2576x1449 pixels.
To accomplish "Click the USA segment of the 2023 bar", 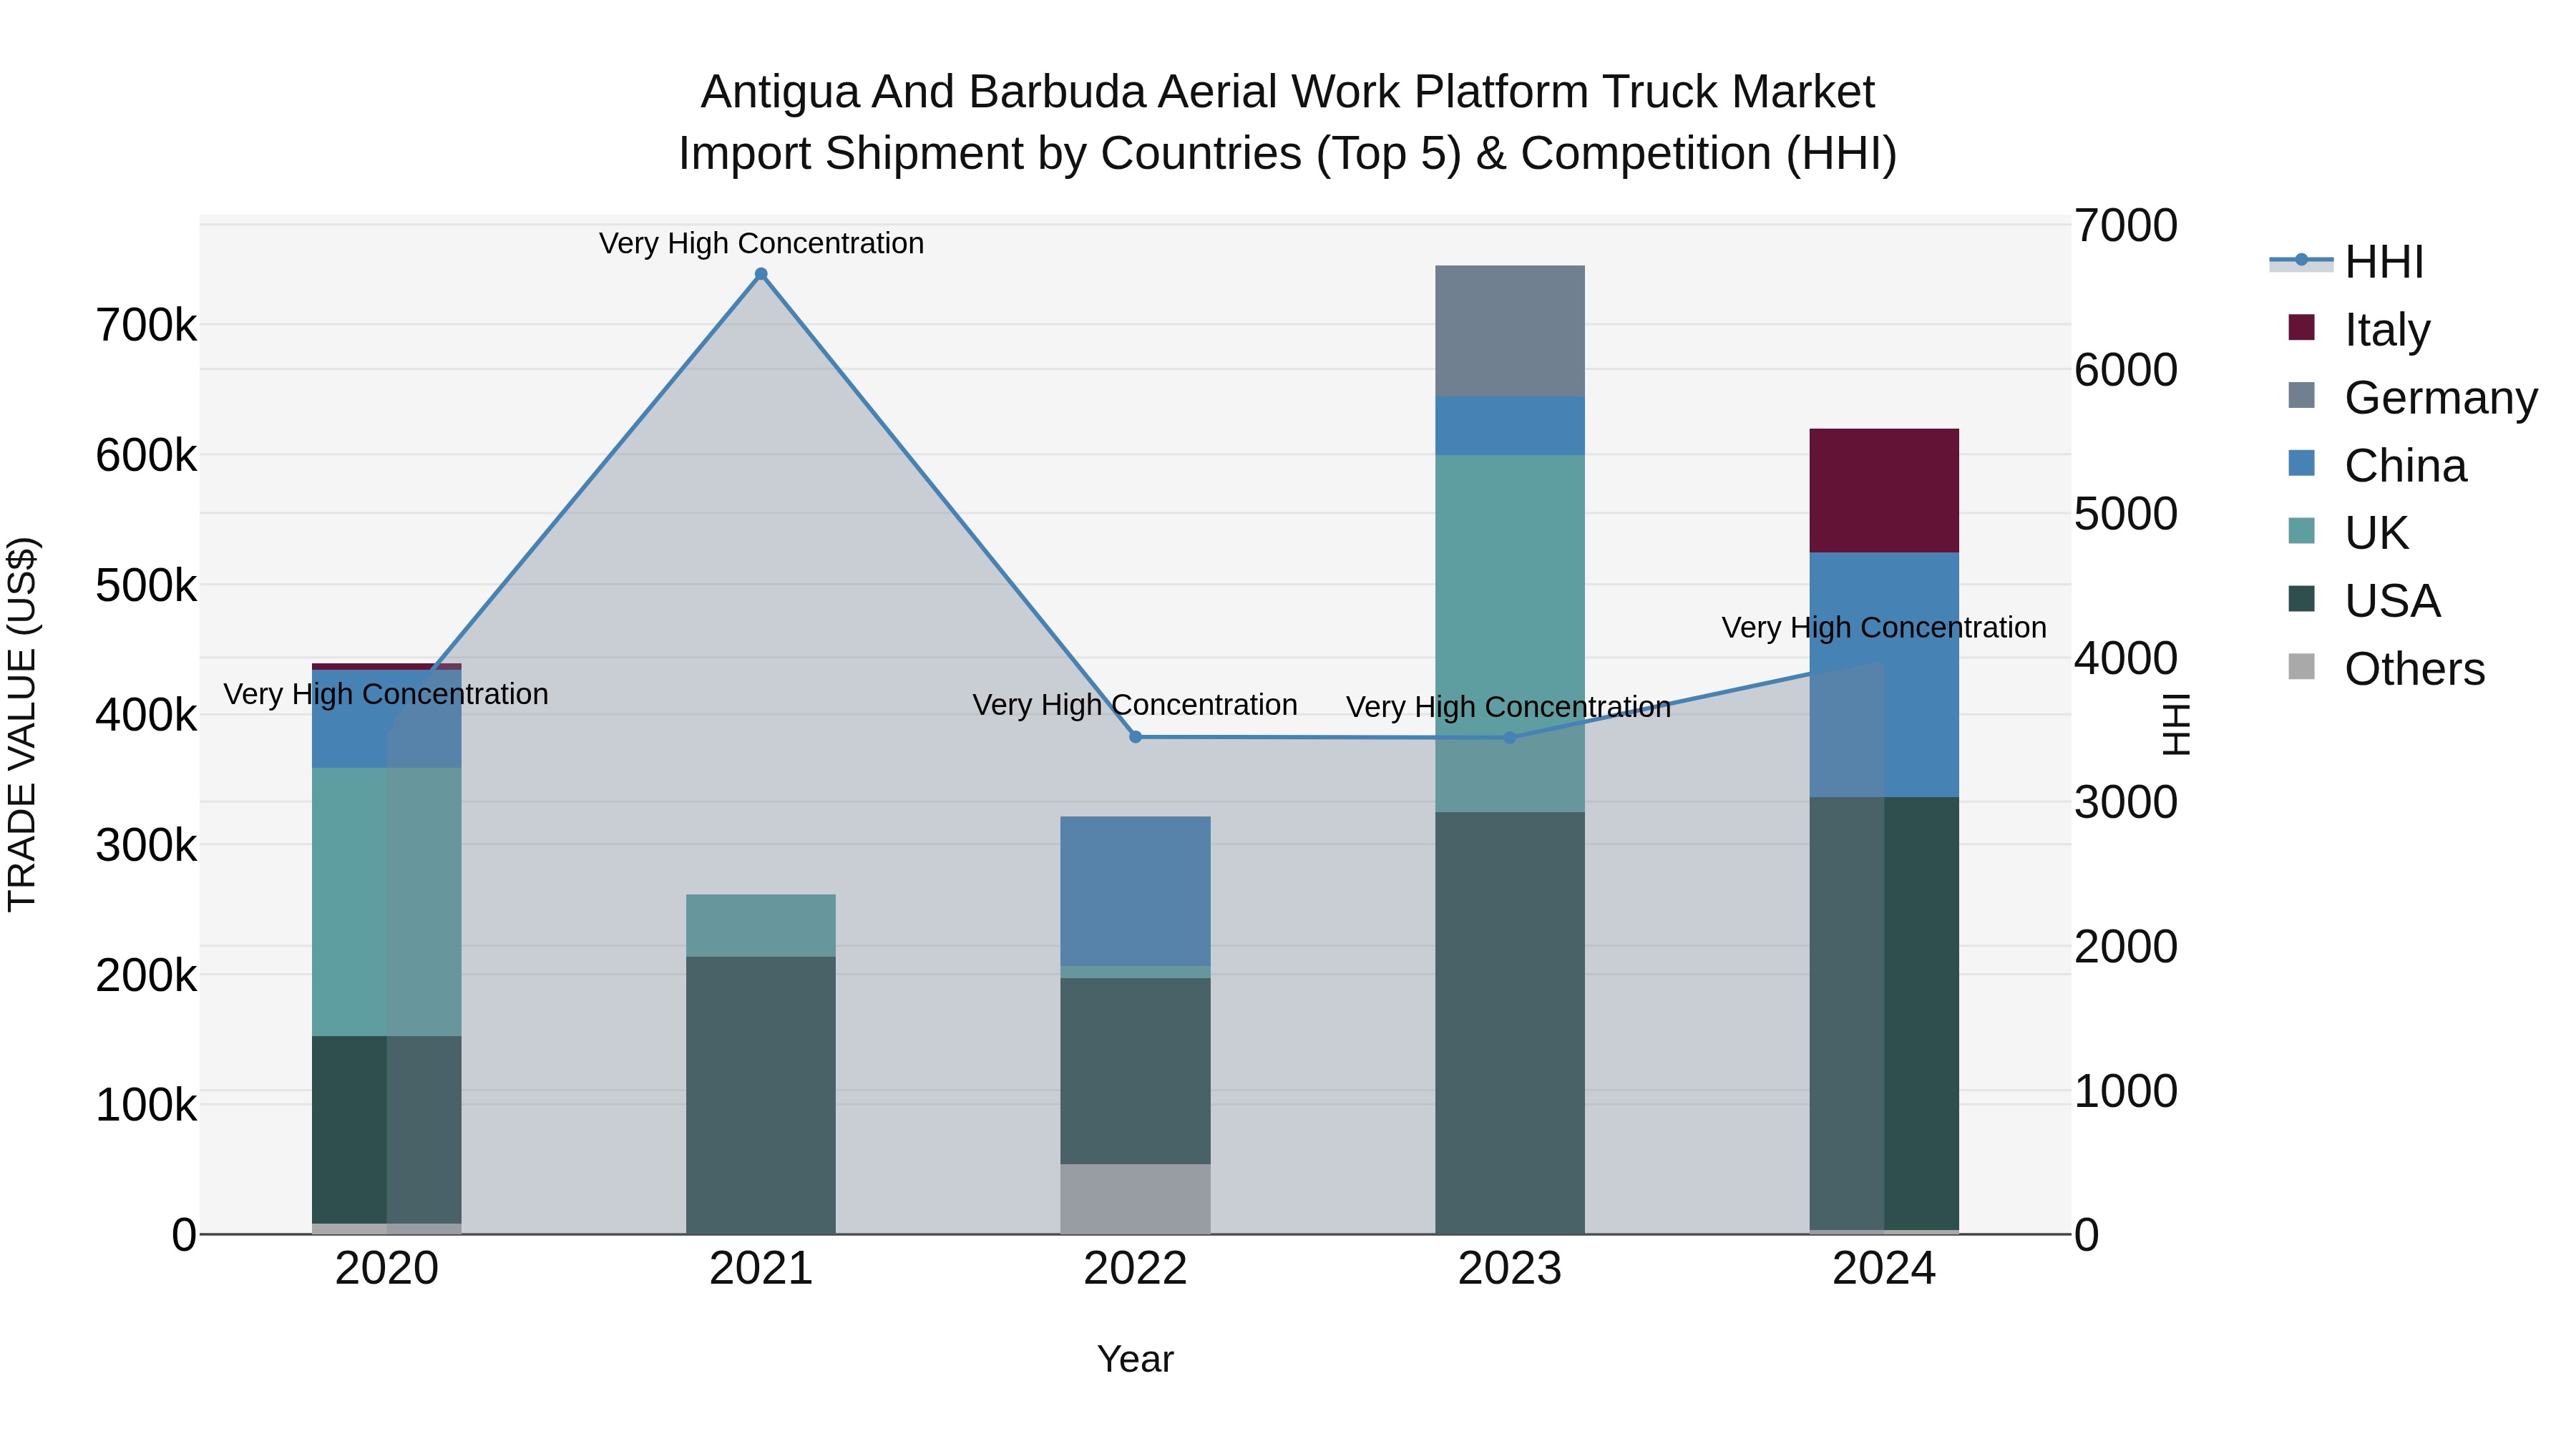I will tap(1510, 1023).
